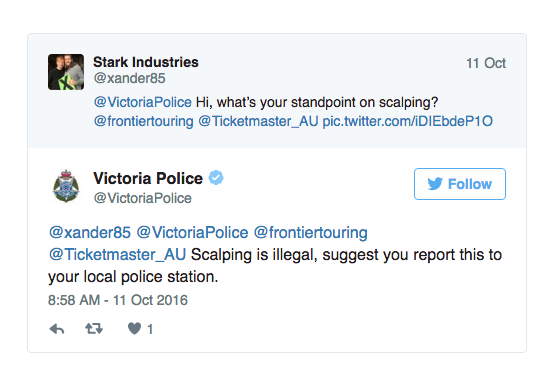Open the 11 Oct date link
This screenshot has height=373, width=560.
(x=486, y=63)
